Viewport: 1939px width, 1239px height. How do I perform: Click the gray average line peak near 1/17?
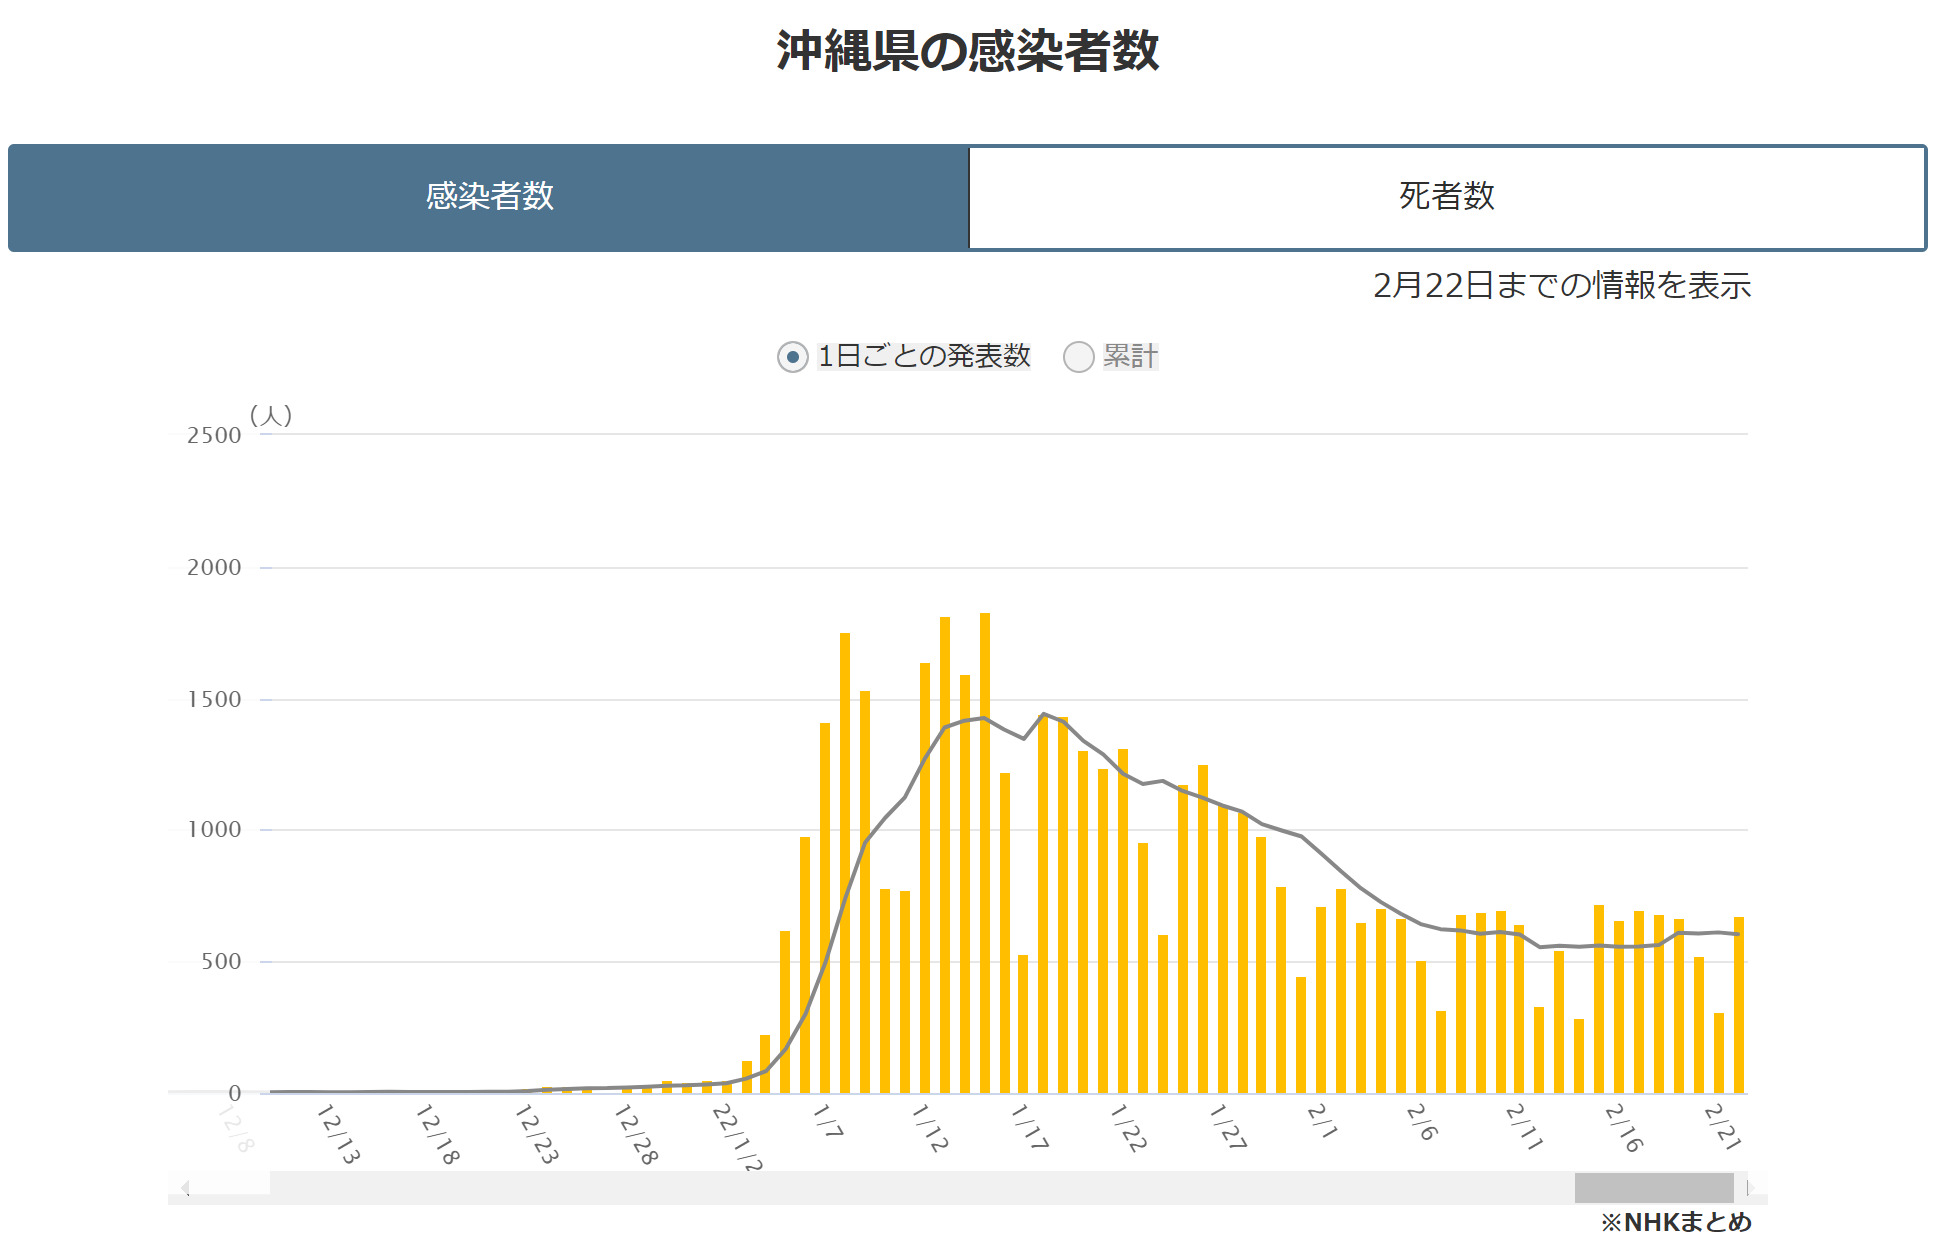coord(1044,714)
